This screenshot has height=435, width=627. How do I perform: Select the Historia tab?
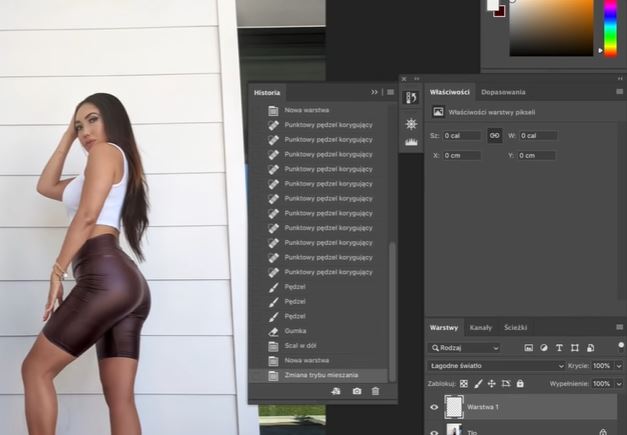pyautogui.click(x=267, y=93)
